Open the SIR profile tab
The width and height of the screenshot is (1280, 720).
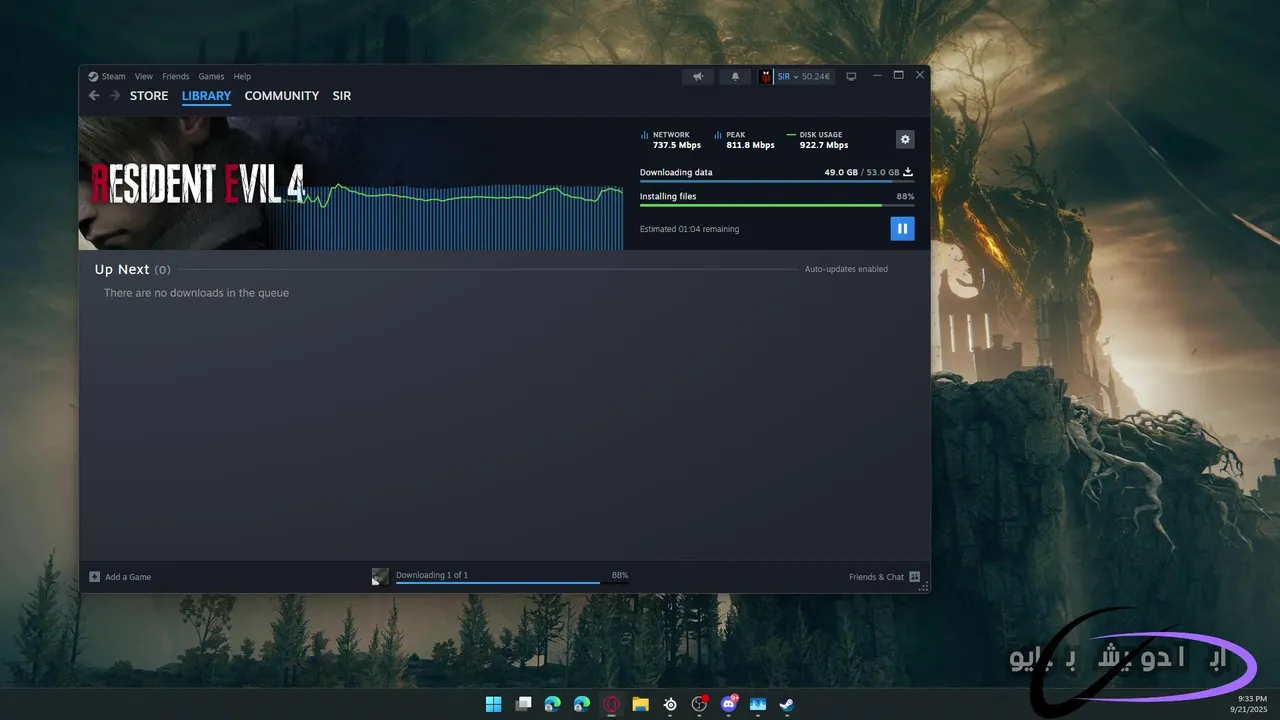pyautogui.click(x=342, y=96)
